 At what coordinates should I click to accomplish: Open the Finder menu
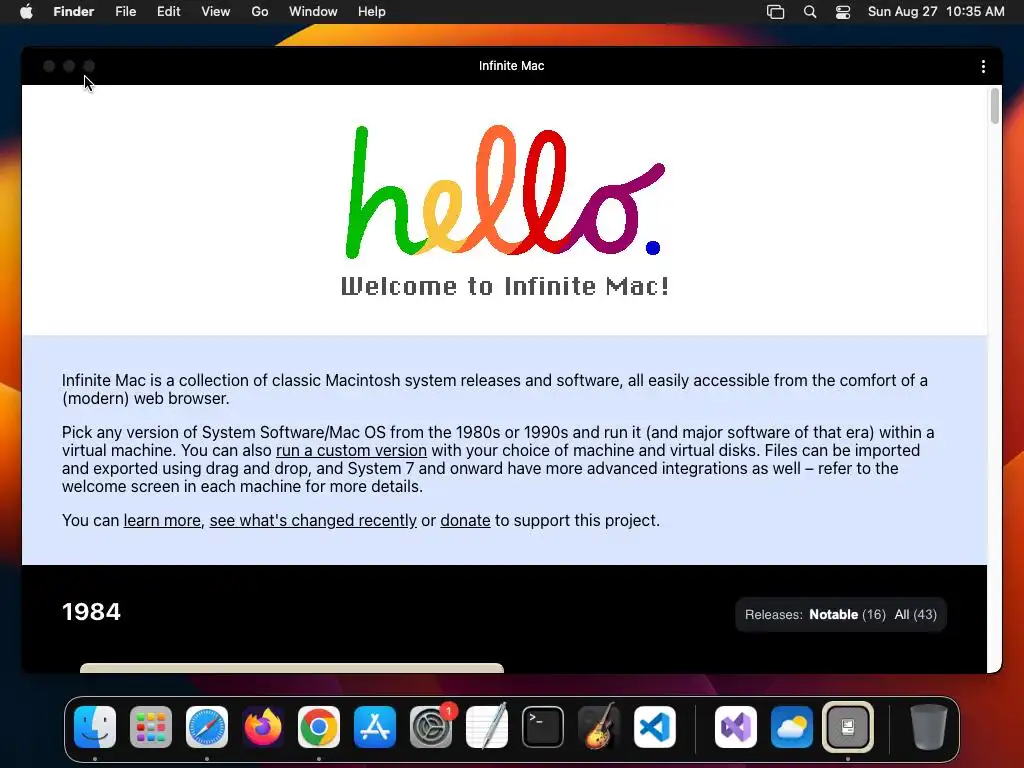click(73, 12)
